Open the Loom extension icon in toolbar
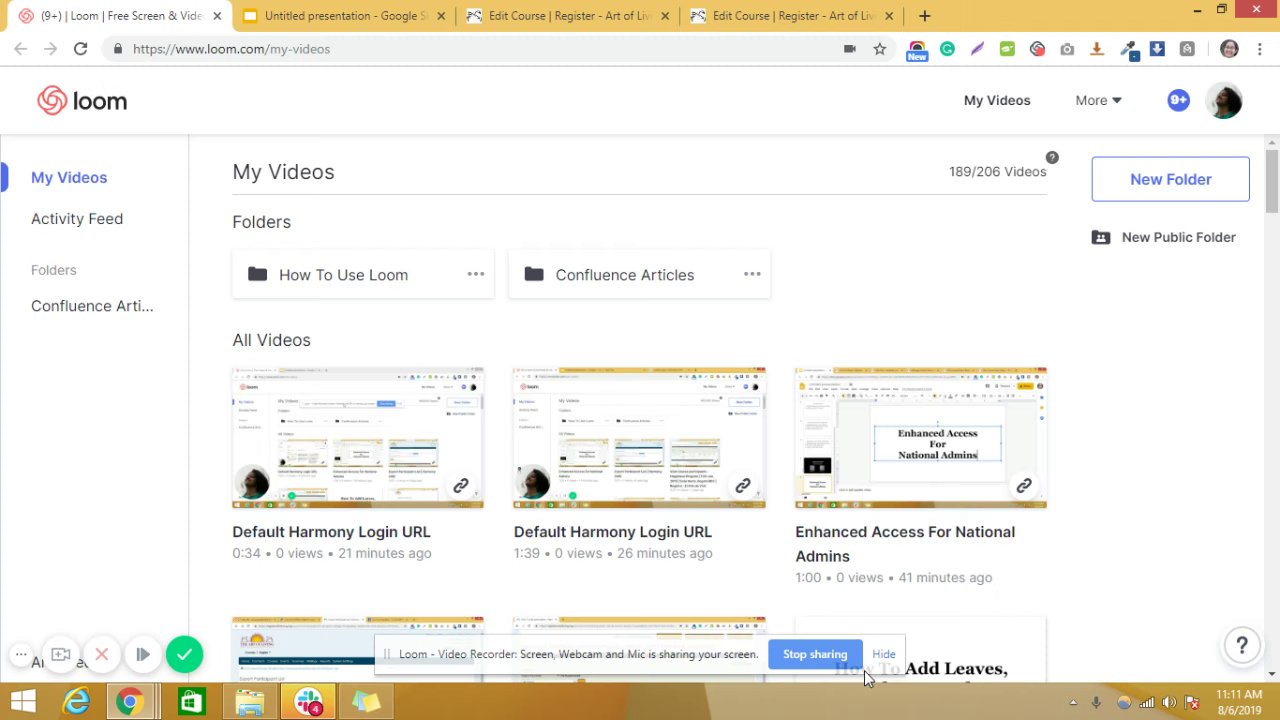The height and width of the screenshot is (720, 1280). point(1037,48)
